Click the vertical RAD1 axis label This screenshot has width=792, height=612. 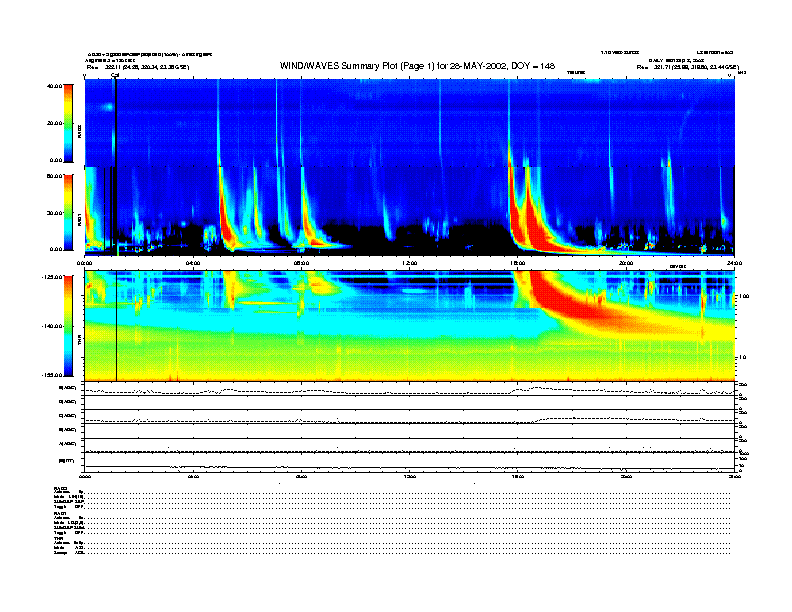(x=79, y=219)
